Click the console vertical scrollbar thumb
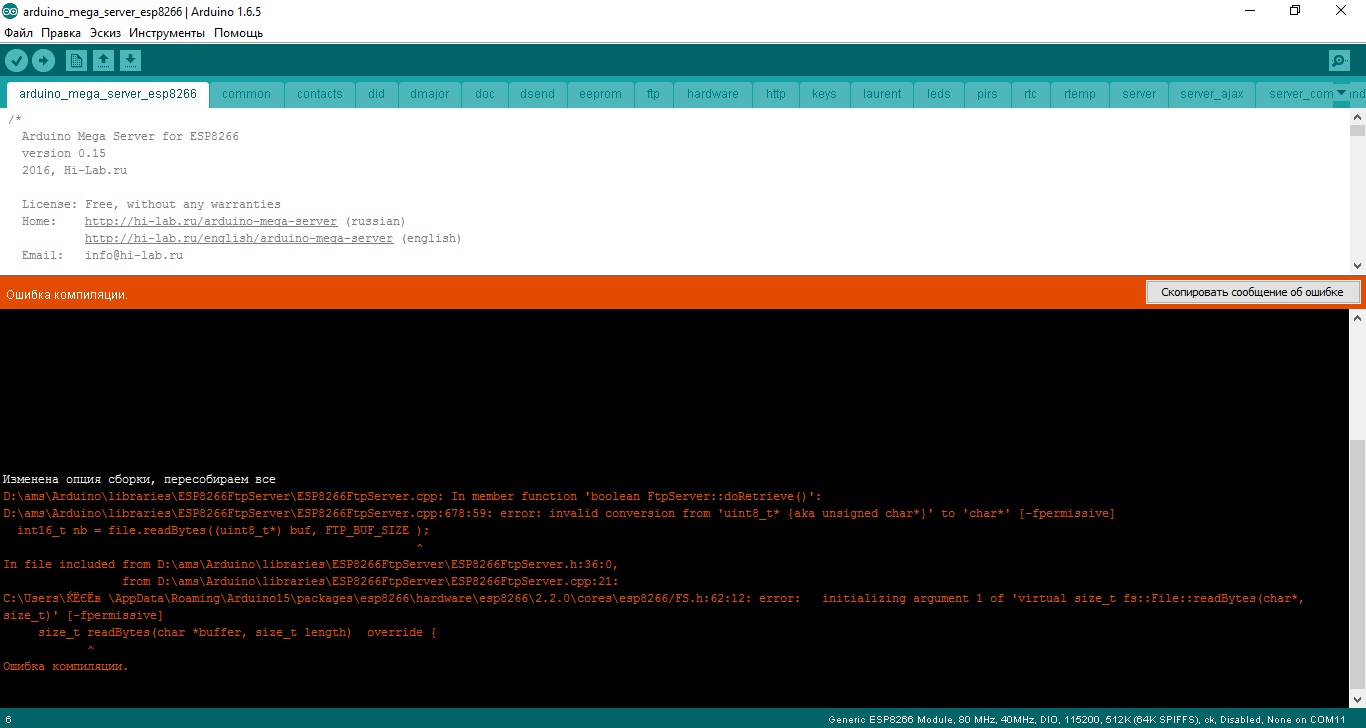 pyautogui.click(x=1357, y=564)
